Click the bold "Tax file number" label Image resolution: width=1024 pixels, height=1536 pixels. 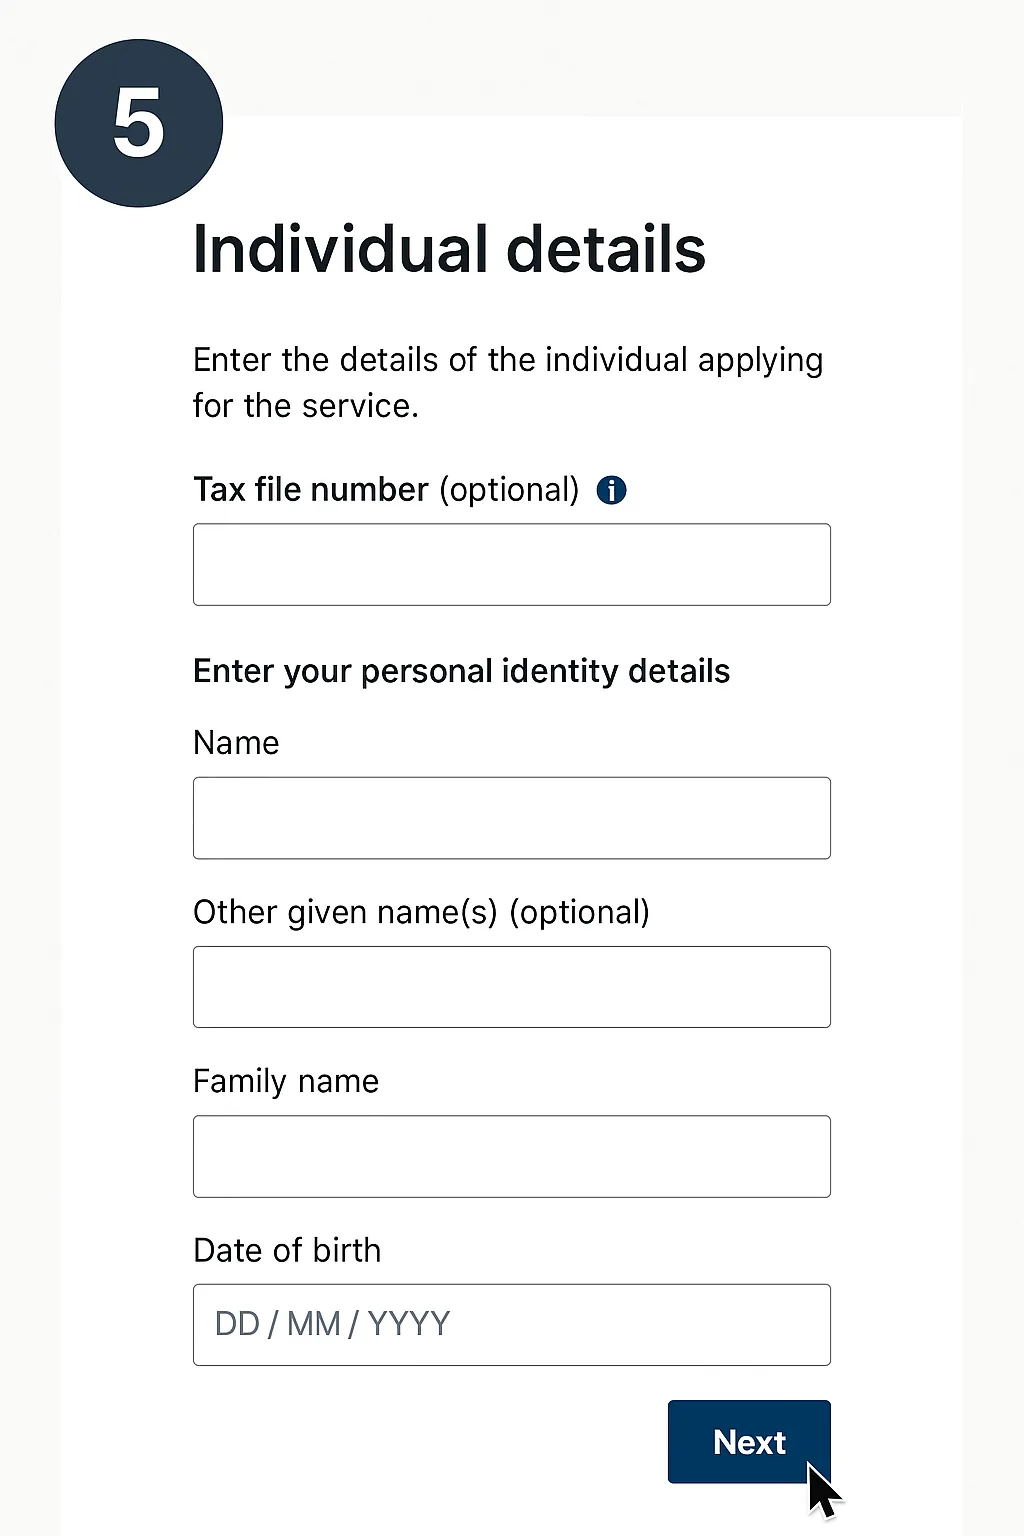pyautogui.click(x=310, y=490)
